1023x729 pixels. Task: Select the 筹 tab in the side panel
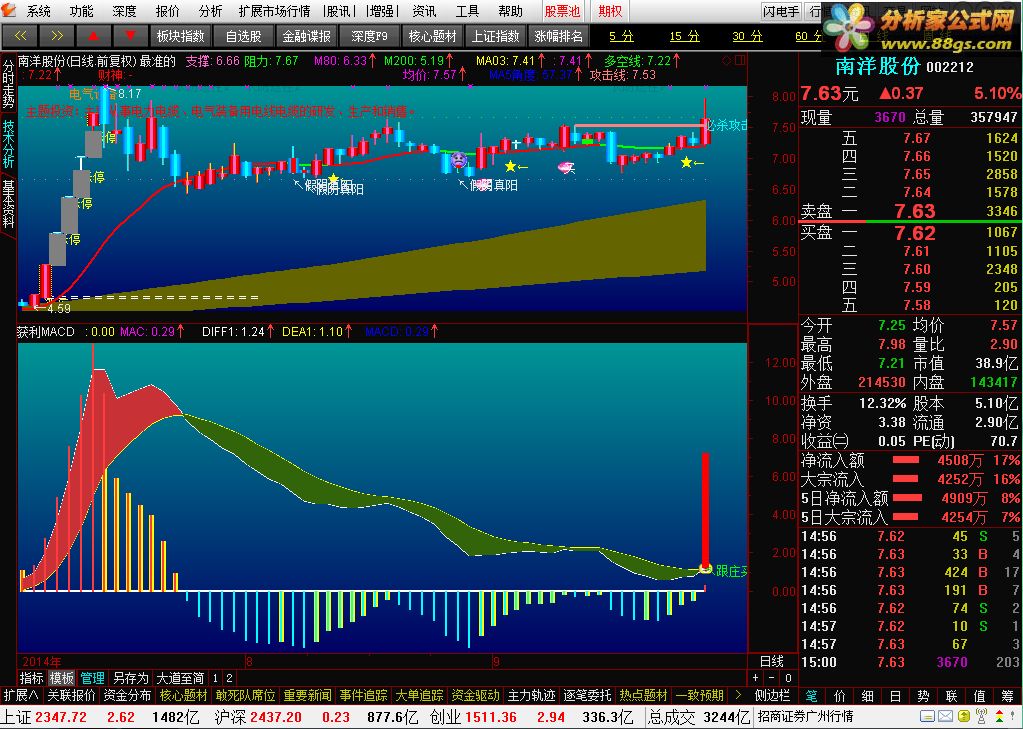(1008, 696)
